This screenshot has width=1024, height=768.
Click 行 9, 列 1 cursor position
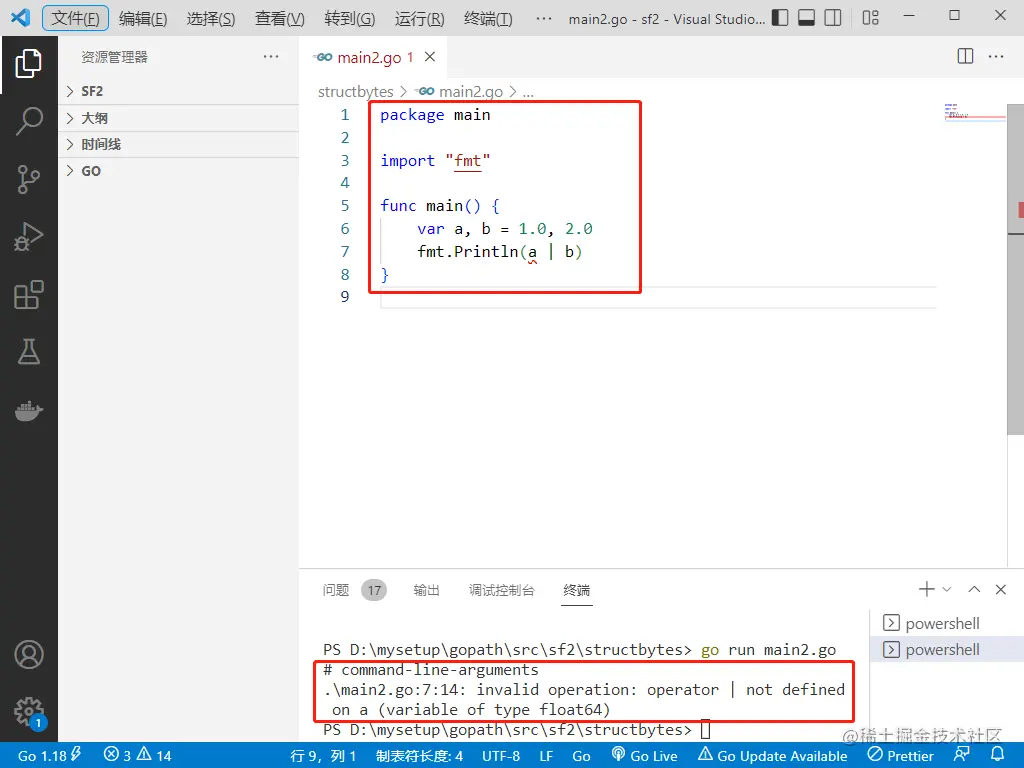coord(323,756)
